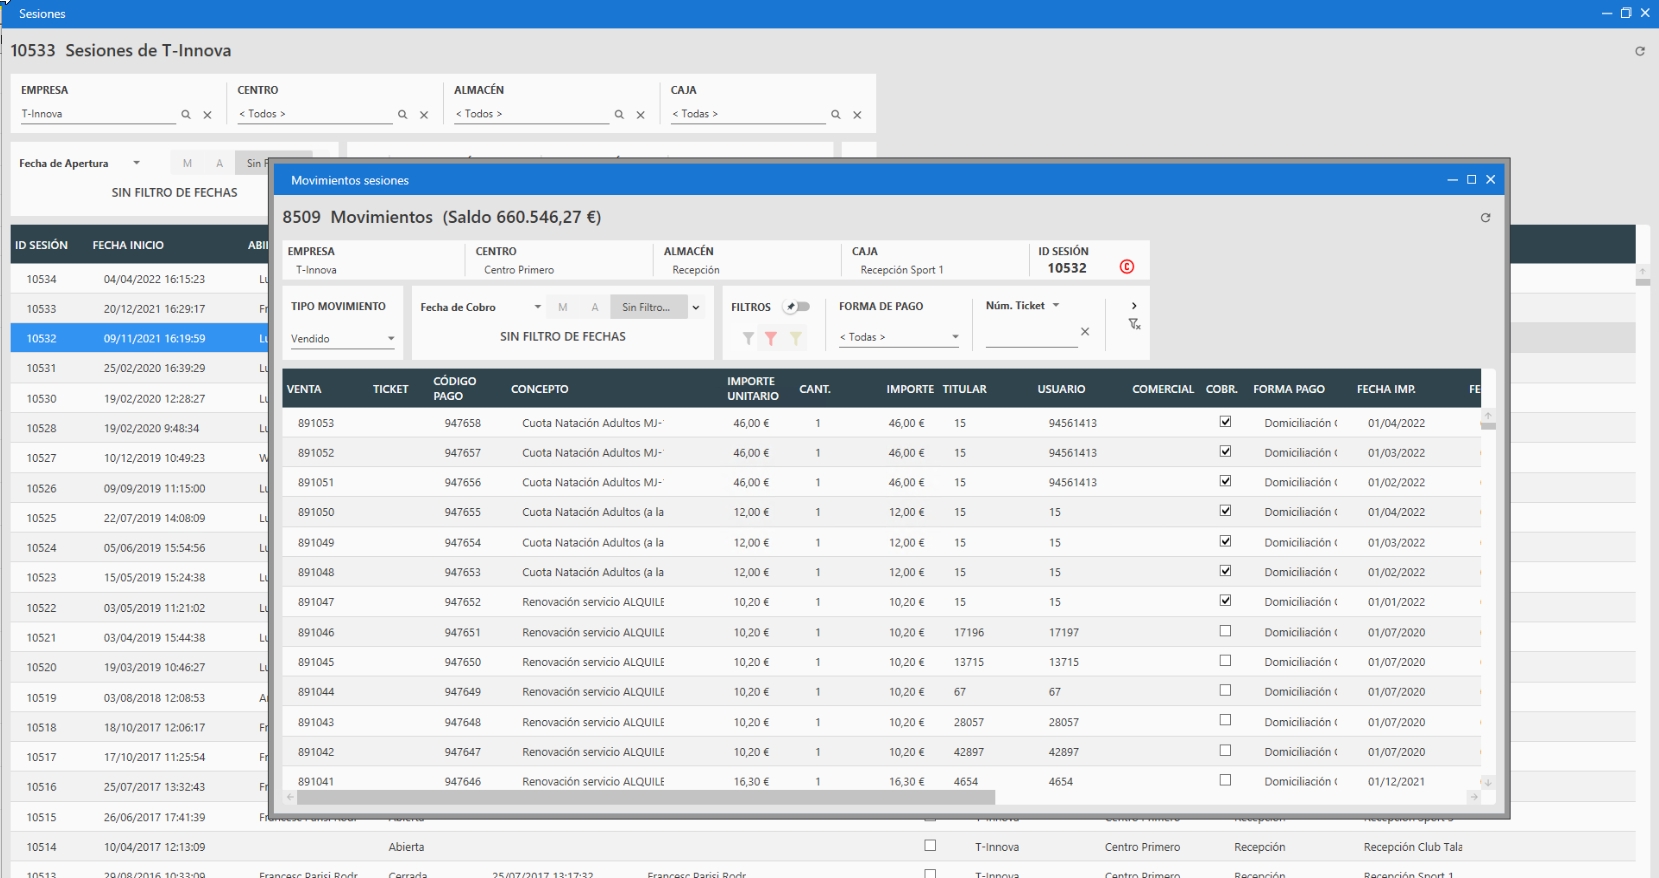Click the red C icon beside ID SESIÓN 10532

pyautogui.click(x=1127, y=267)
